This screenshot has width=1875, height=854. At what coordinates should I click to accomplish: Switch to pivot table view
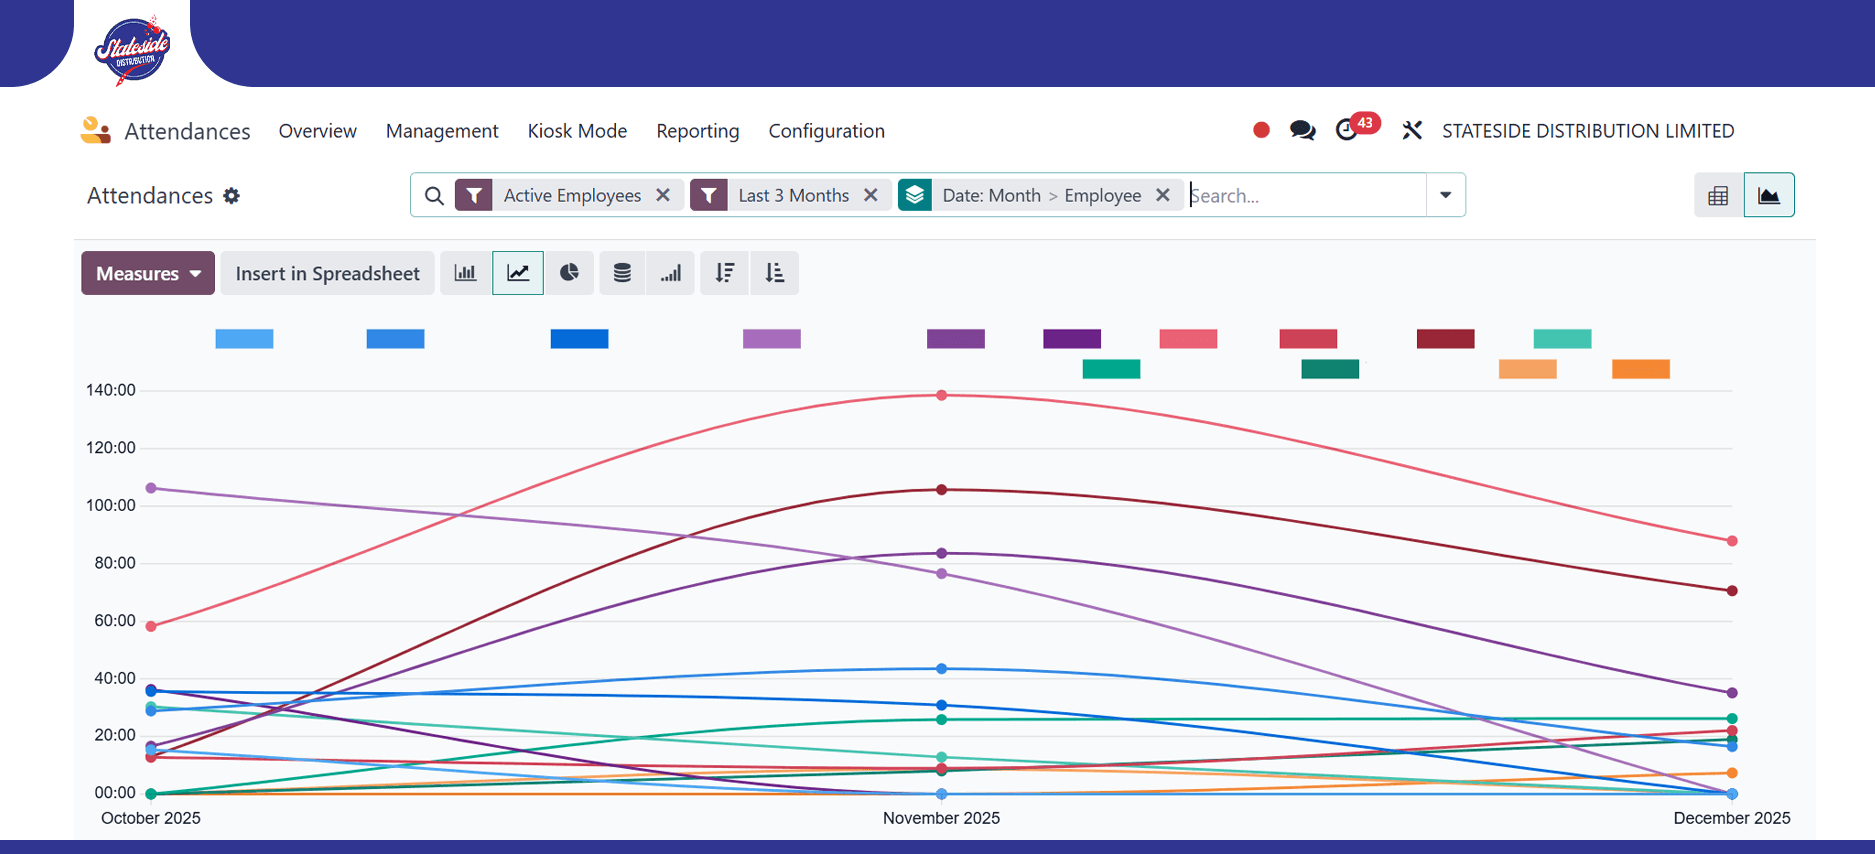coord(1718,196)
